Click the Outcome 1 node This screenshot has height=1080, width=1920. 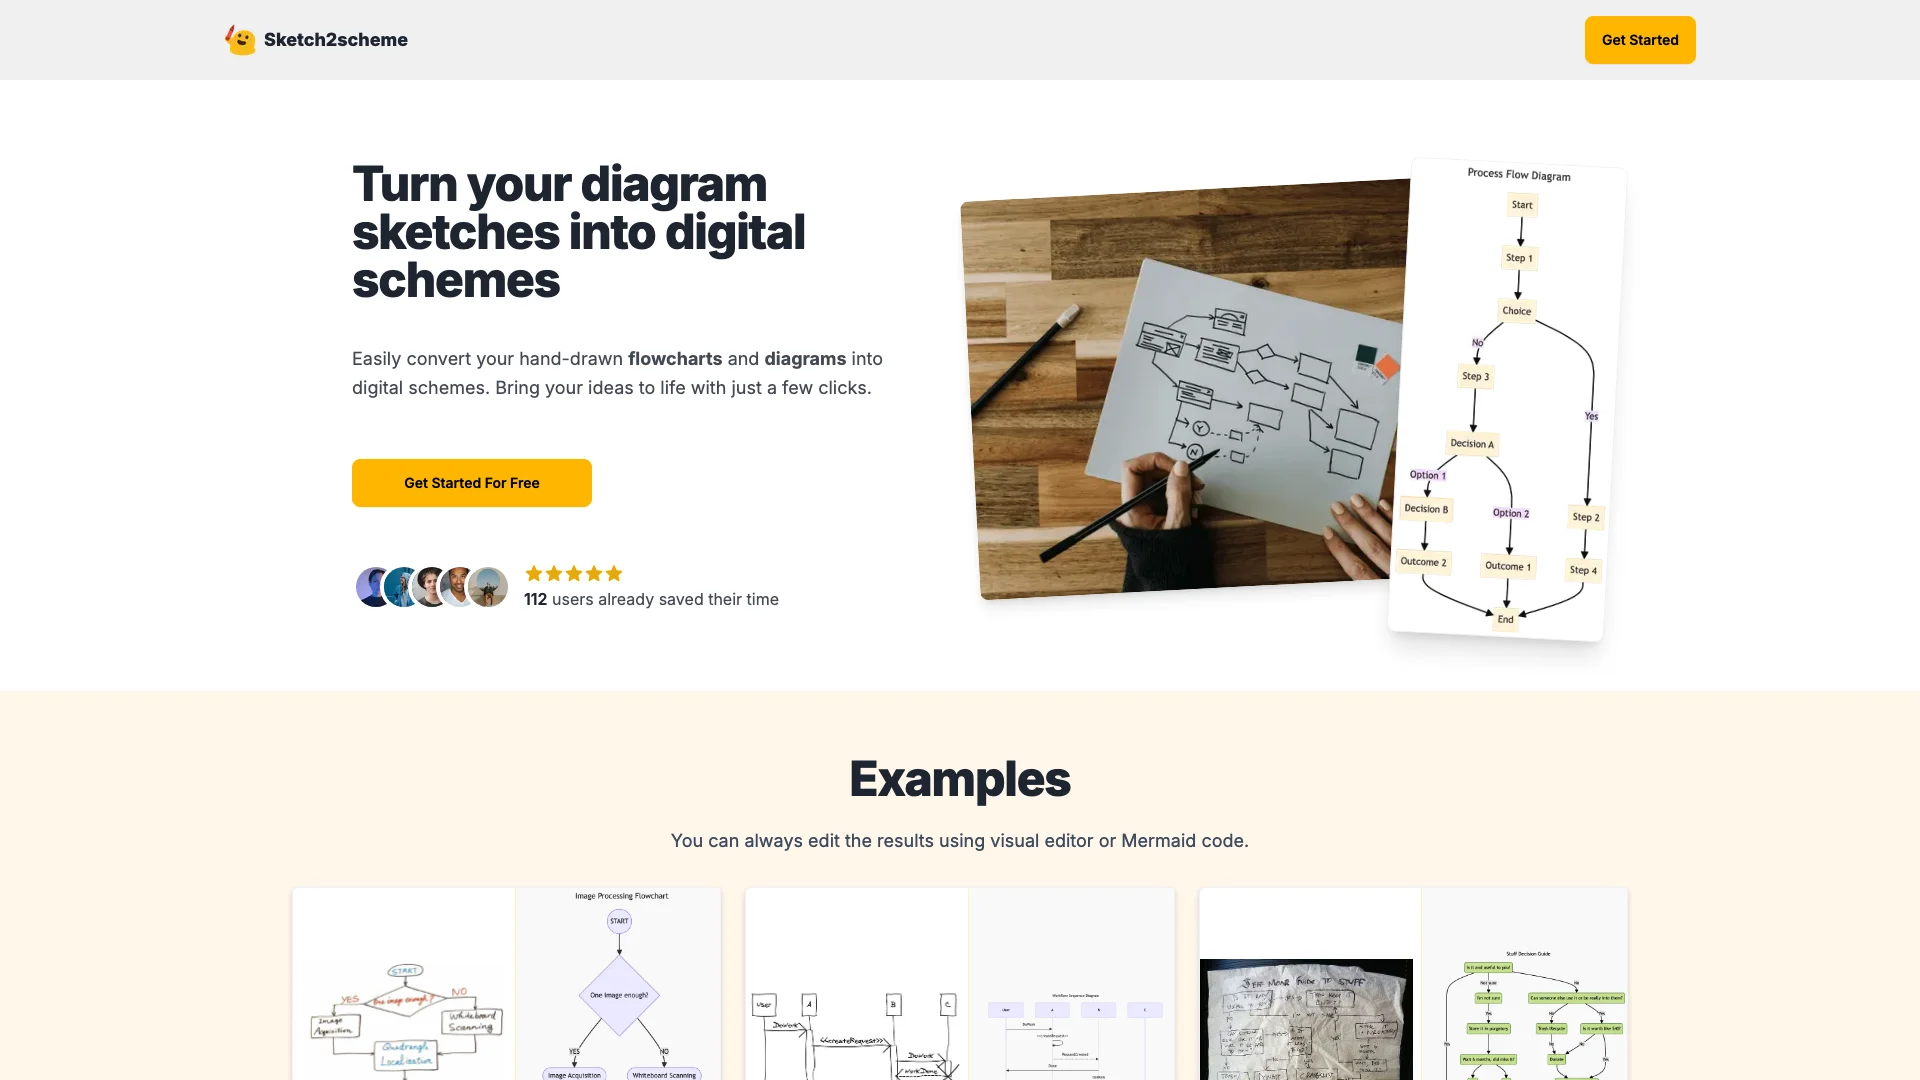[x=1508, y=566]
